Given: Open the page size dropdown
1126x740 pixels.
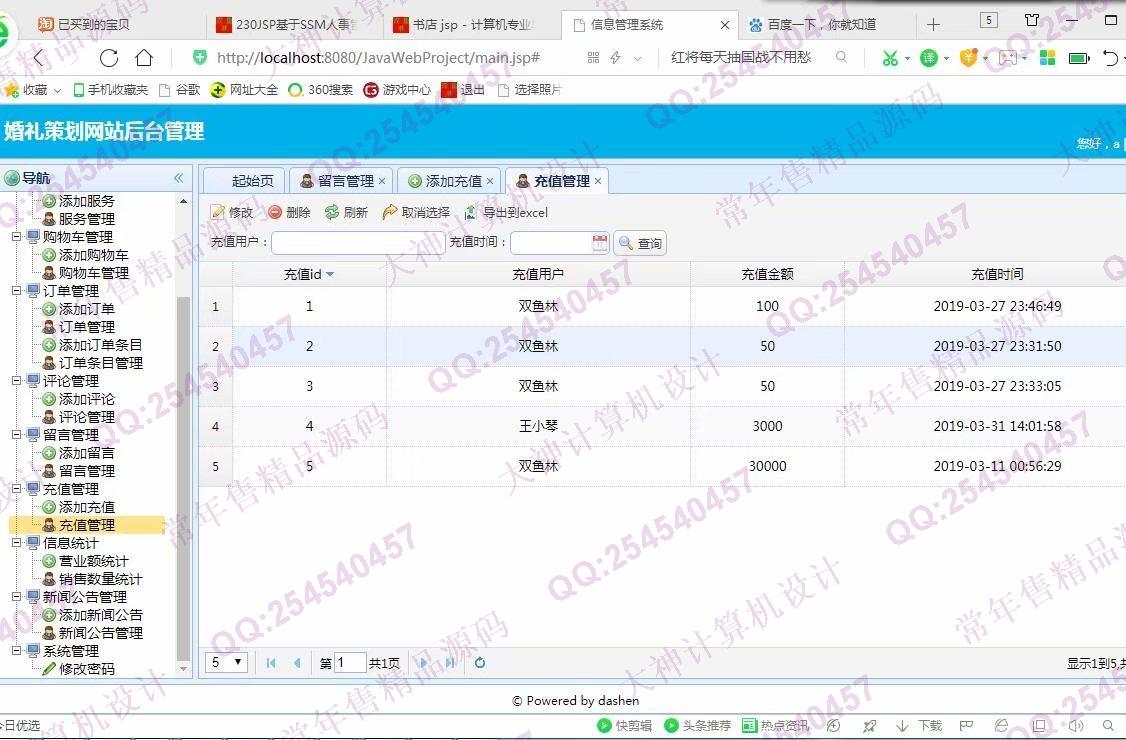Looking at the screenshot, I should (227, 662).
